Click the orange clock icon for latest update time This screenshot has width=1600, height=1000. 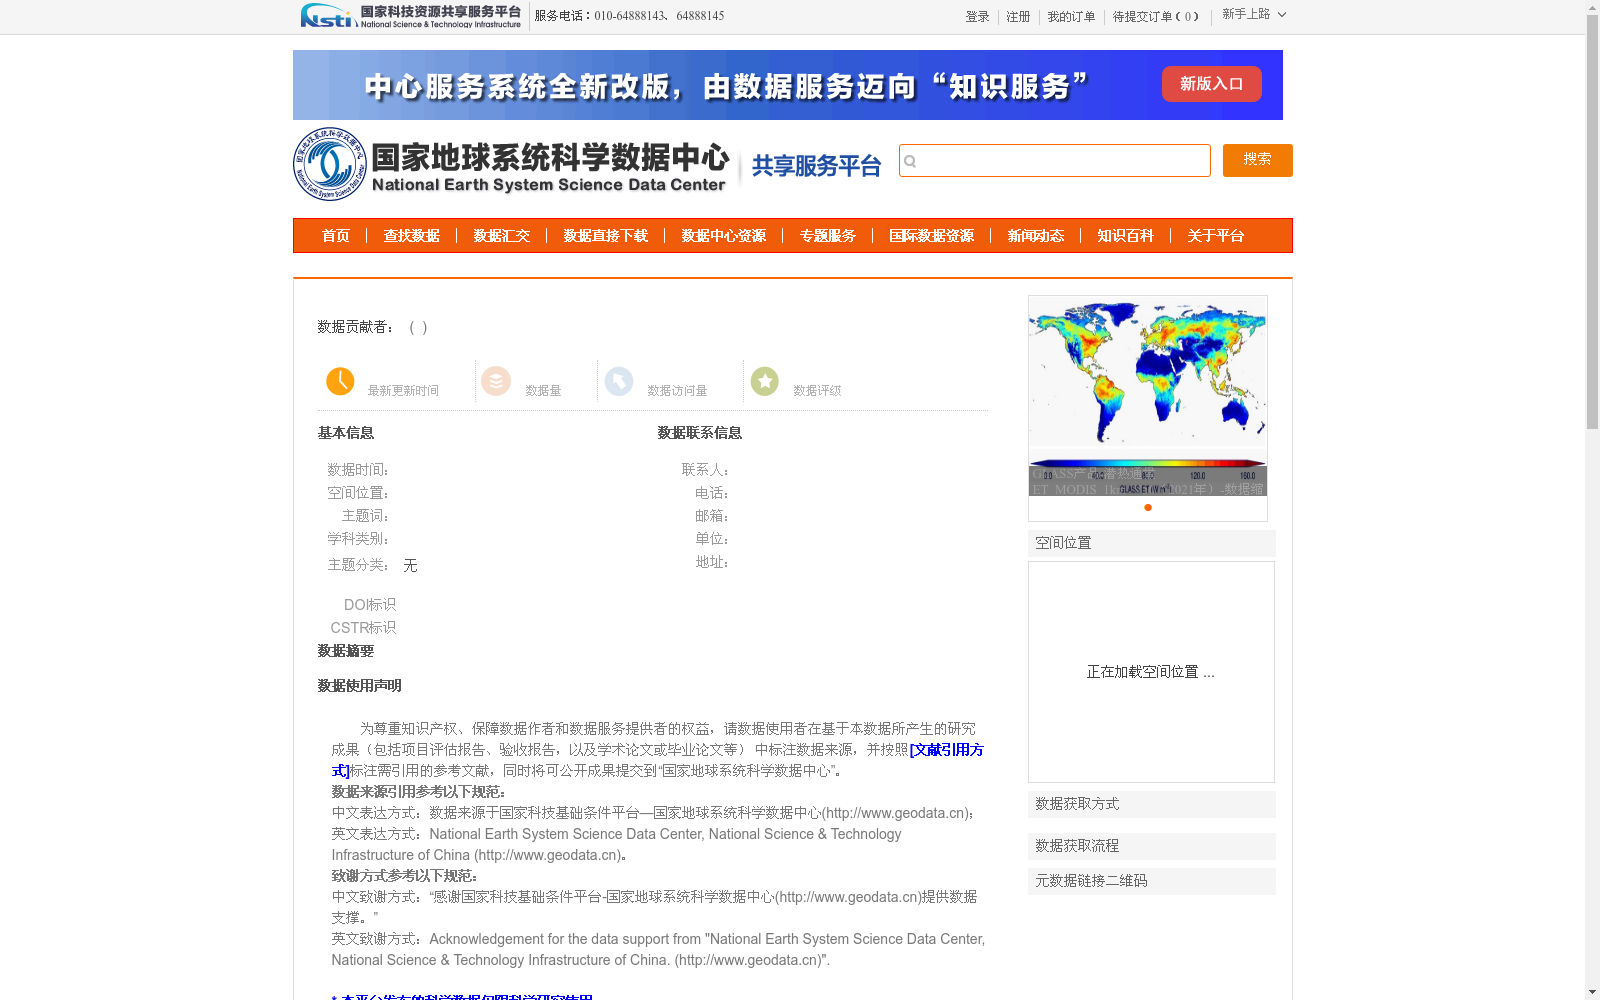pos(340,381)
